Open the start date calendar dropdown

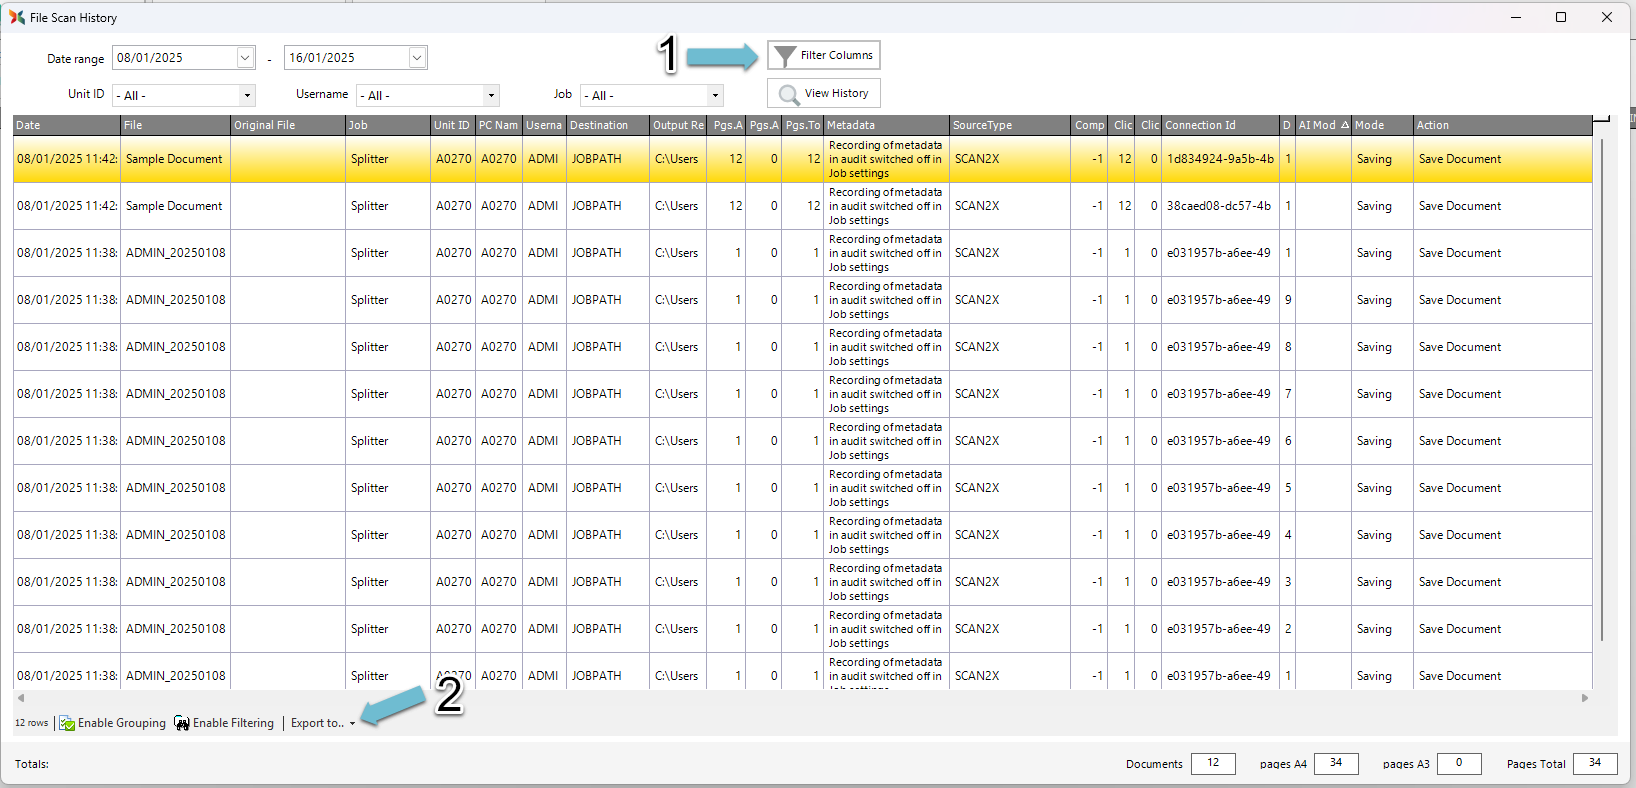click(x=245, y=58)
